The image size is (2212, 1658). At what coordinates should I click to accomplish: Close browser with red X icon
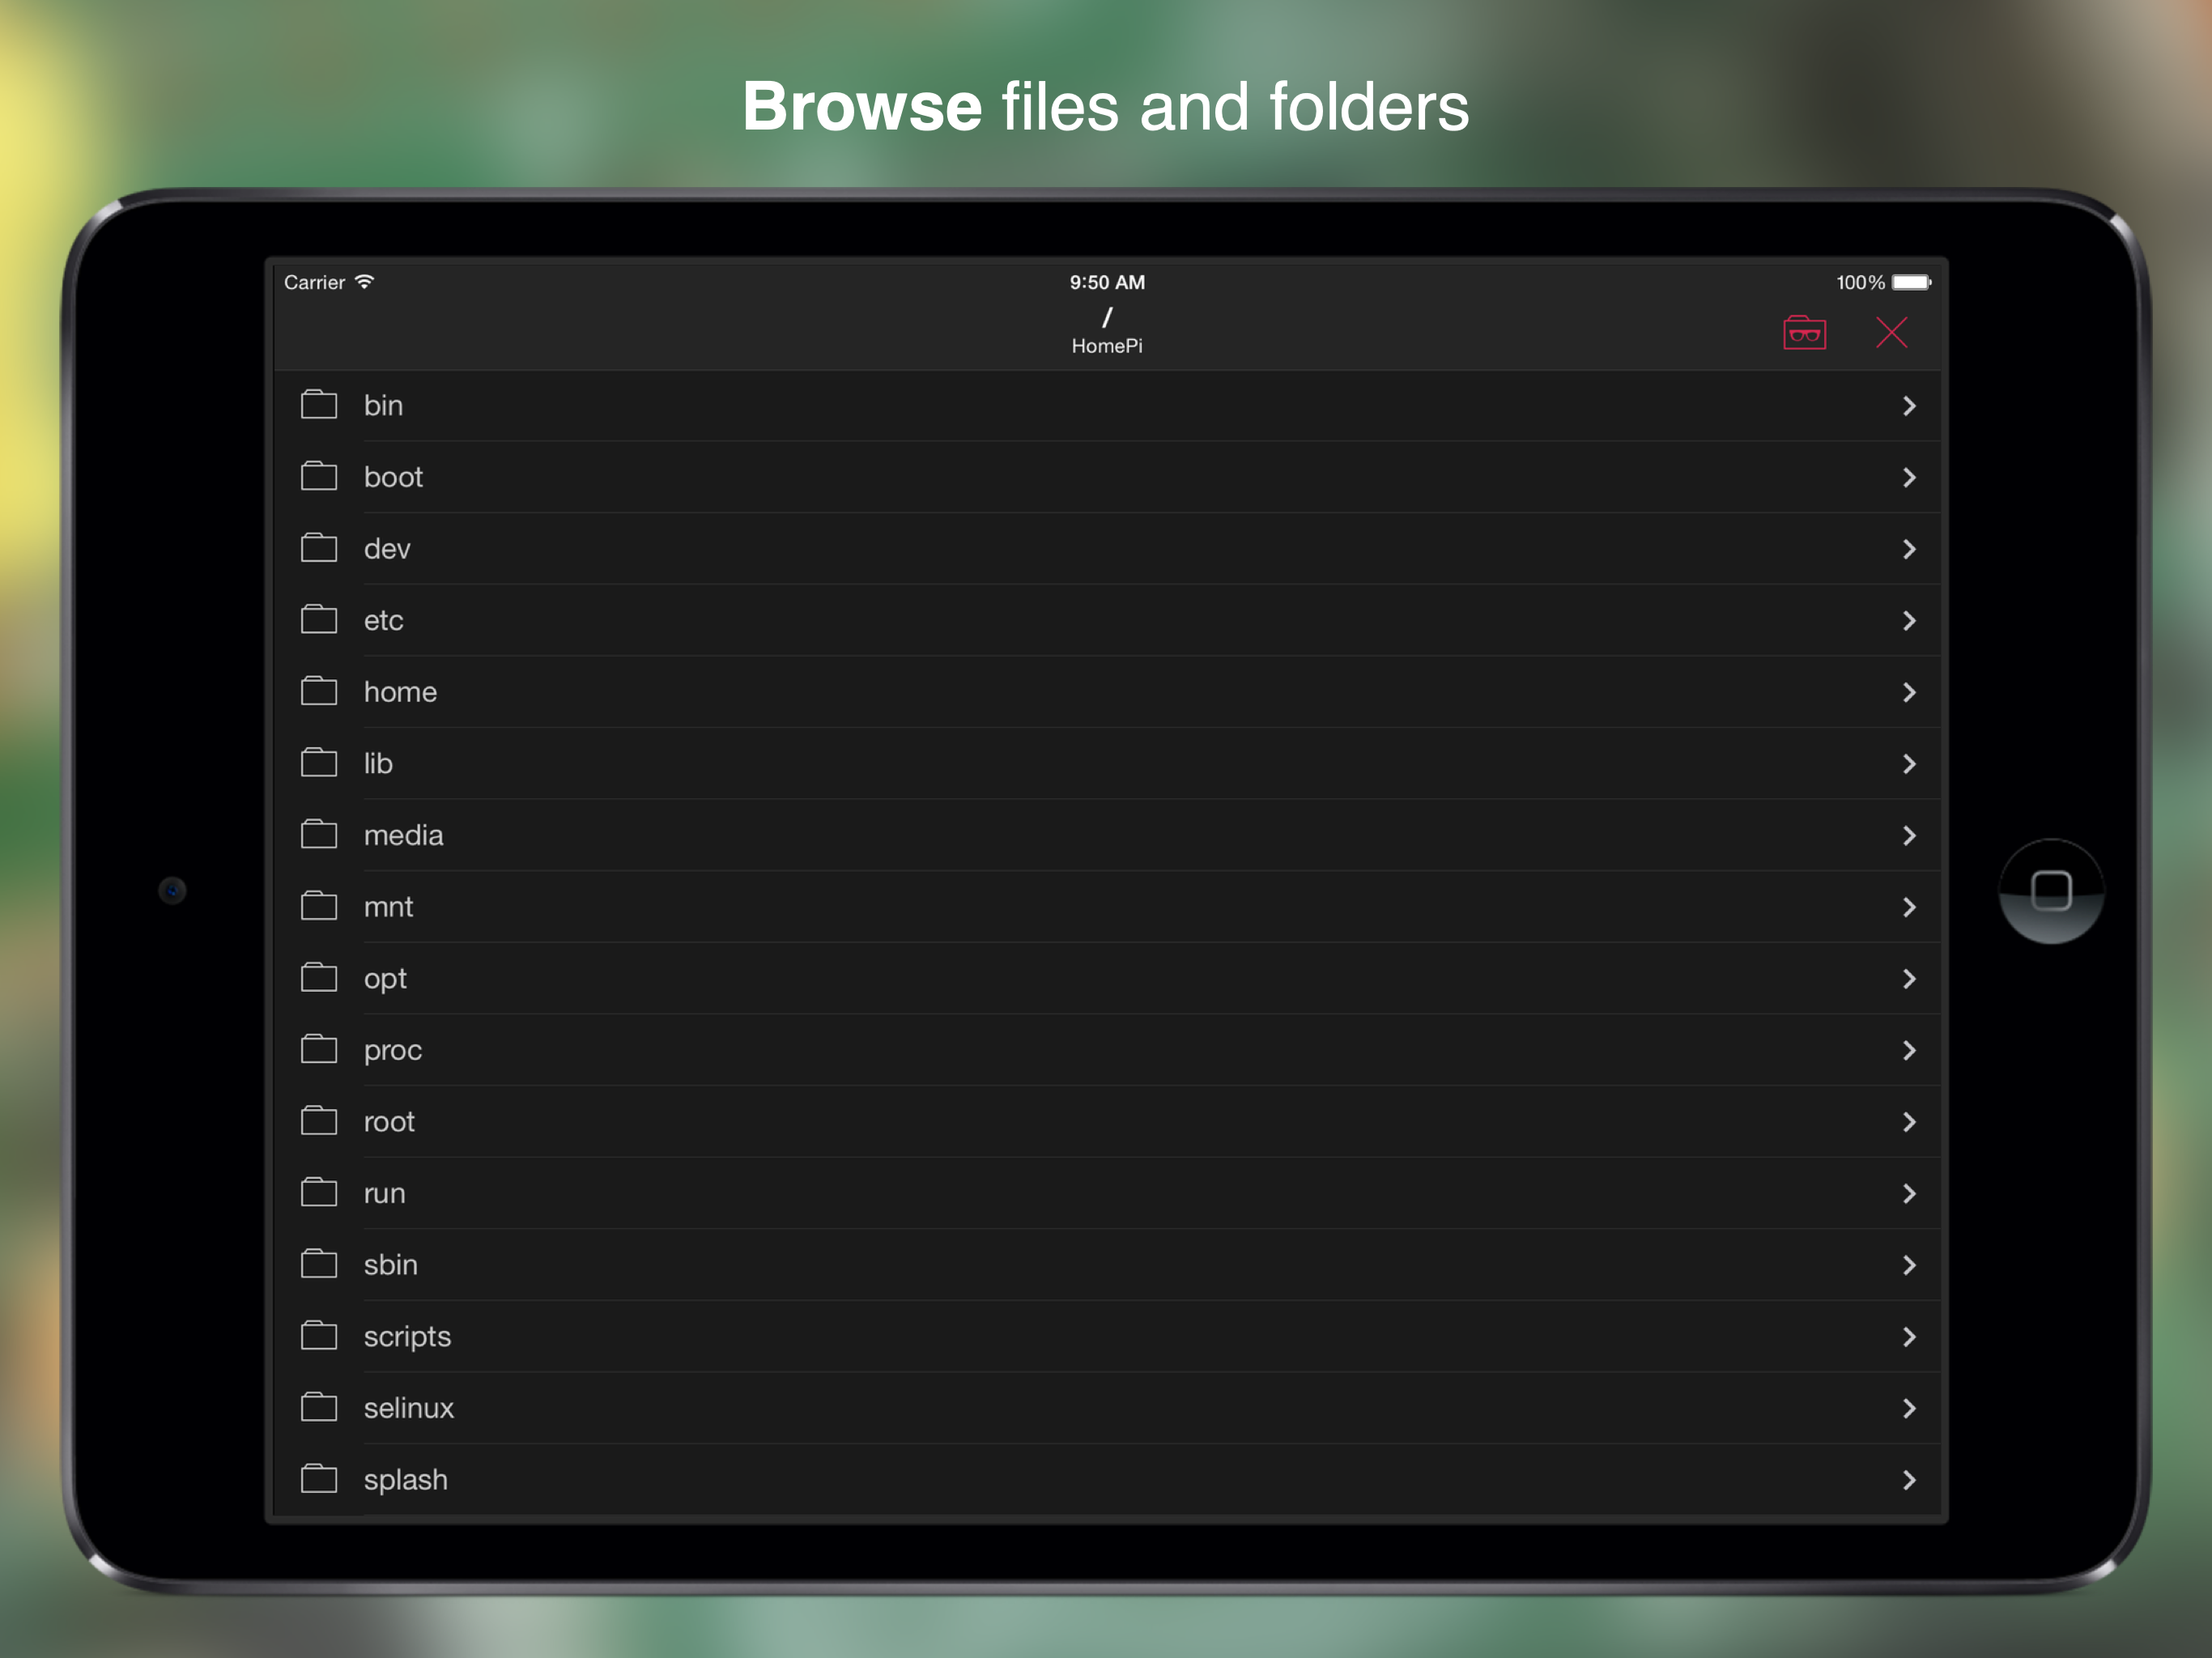click(x=1891, y=333)
